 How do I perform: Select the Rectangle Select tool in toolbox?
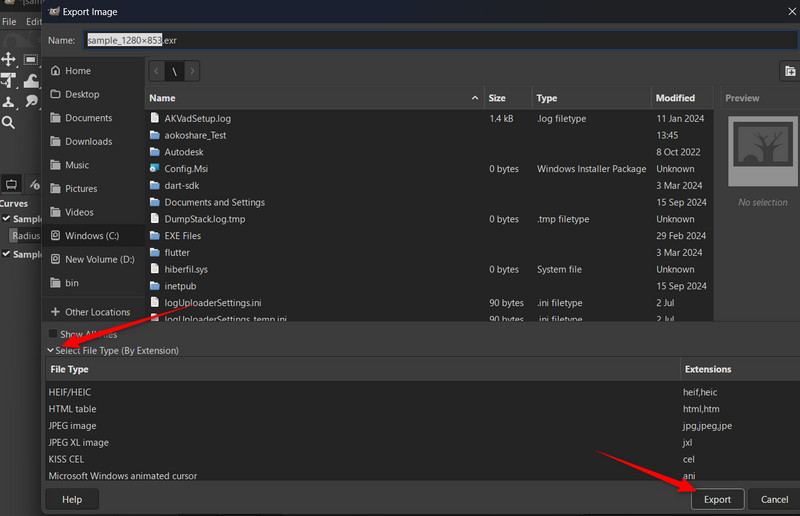[x=31, y=59]
